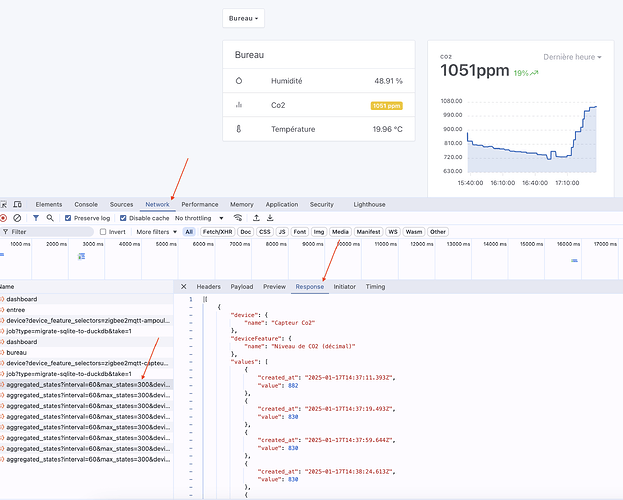Expand the Dernière heure period selector
This screenshot has width=623, height=500.
click(x=572, y=57)
